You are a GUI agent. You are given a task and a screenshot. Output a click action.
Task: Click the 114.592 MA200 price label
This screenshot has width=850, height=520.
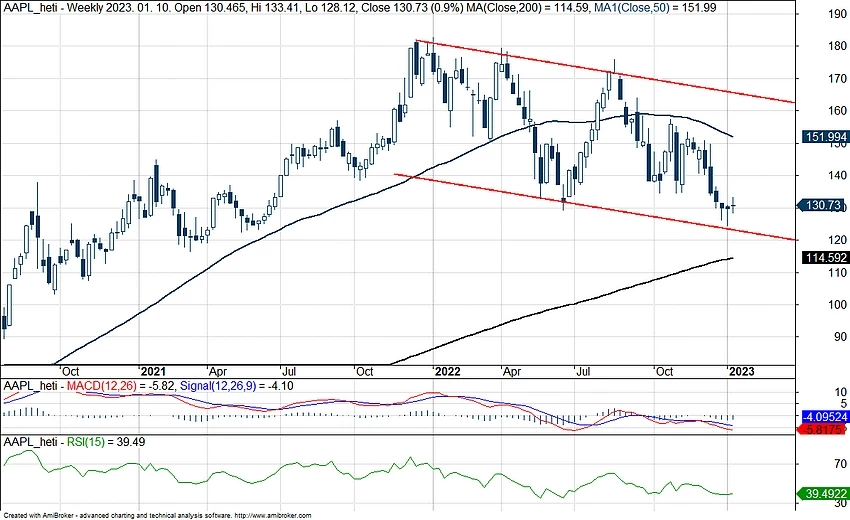point(825,258)
